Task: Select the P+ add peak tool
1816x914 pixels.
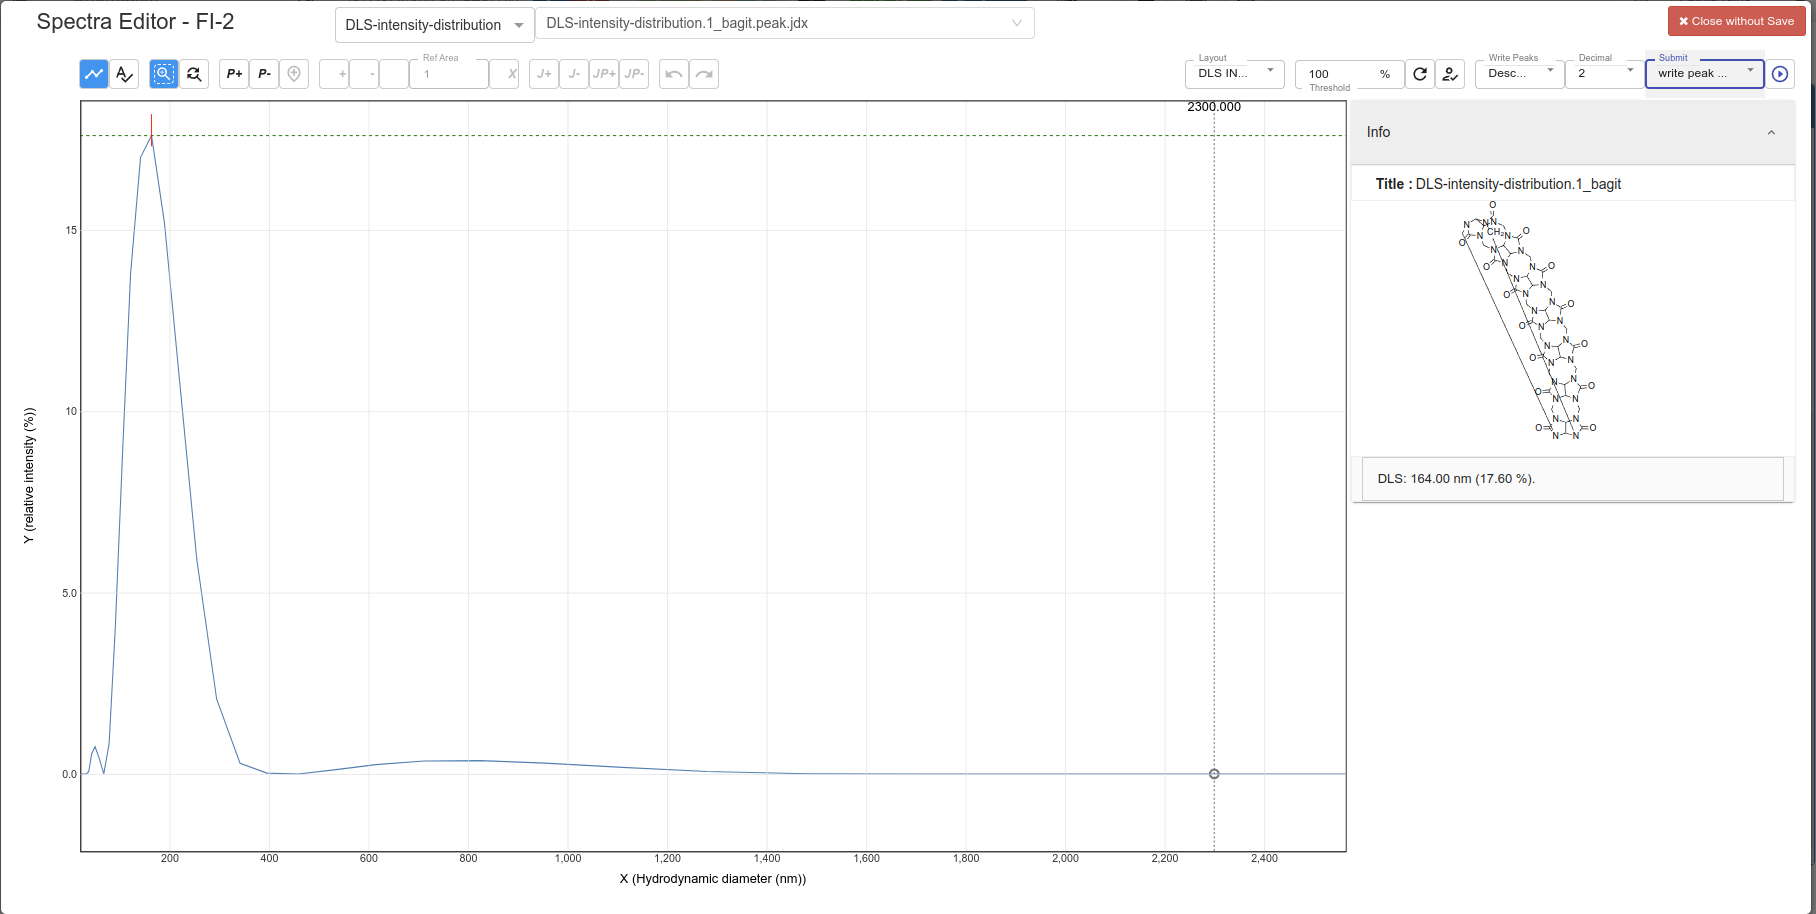Action: 233,73
